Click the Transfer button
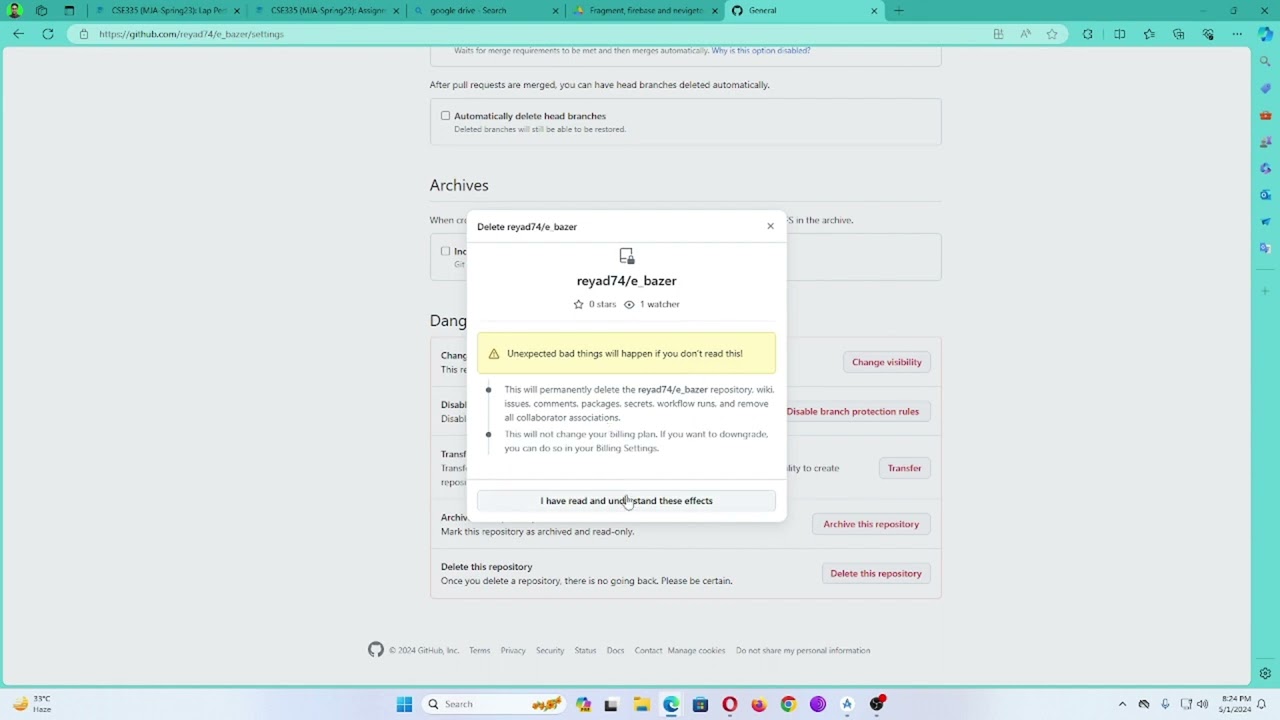Viewport: 1280px width, 720px height. tap(904, 468)
